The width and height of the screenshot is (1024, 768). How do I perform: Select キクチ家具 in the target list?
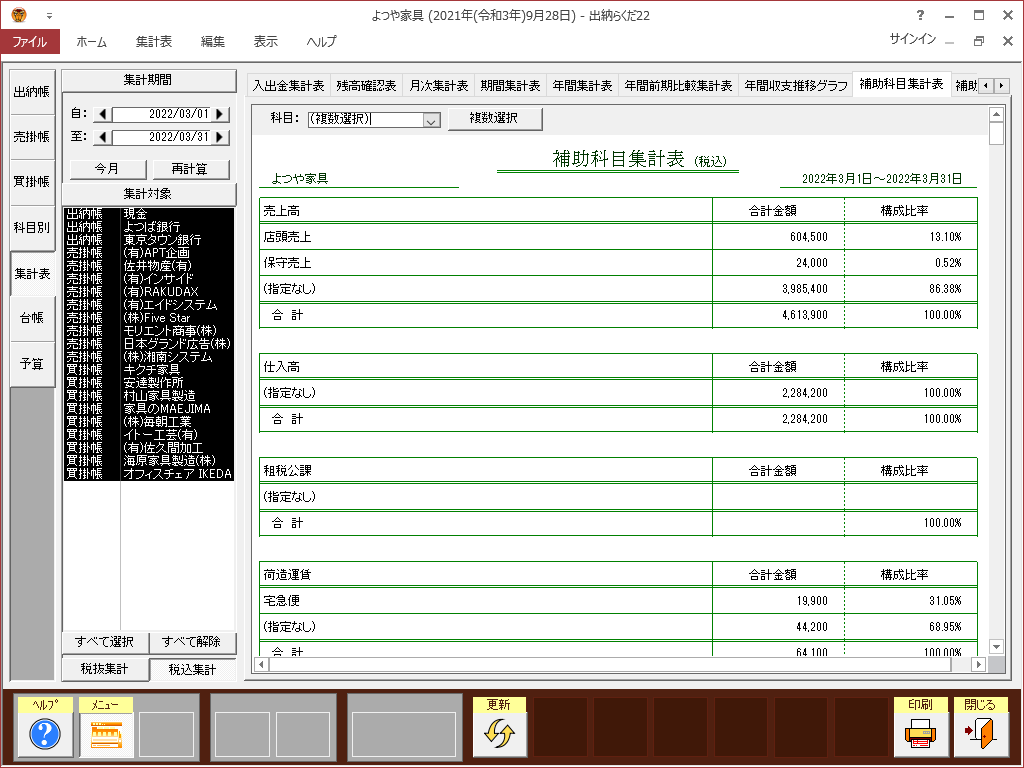pos(149,370)
